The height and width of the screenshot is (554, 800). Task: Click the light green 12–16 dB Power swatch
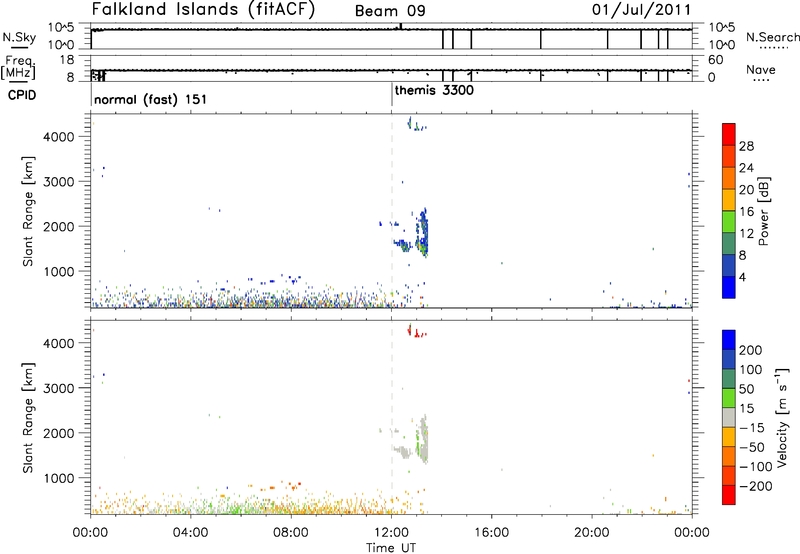point(729,221)
